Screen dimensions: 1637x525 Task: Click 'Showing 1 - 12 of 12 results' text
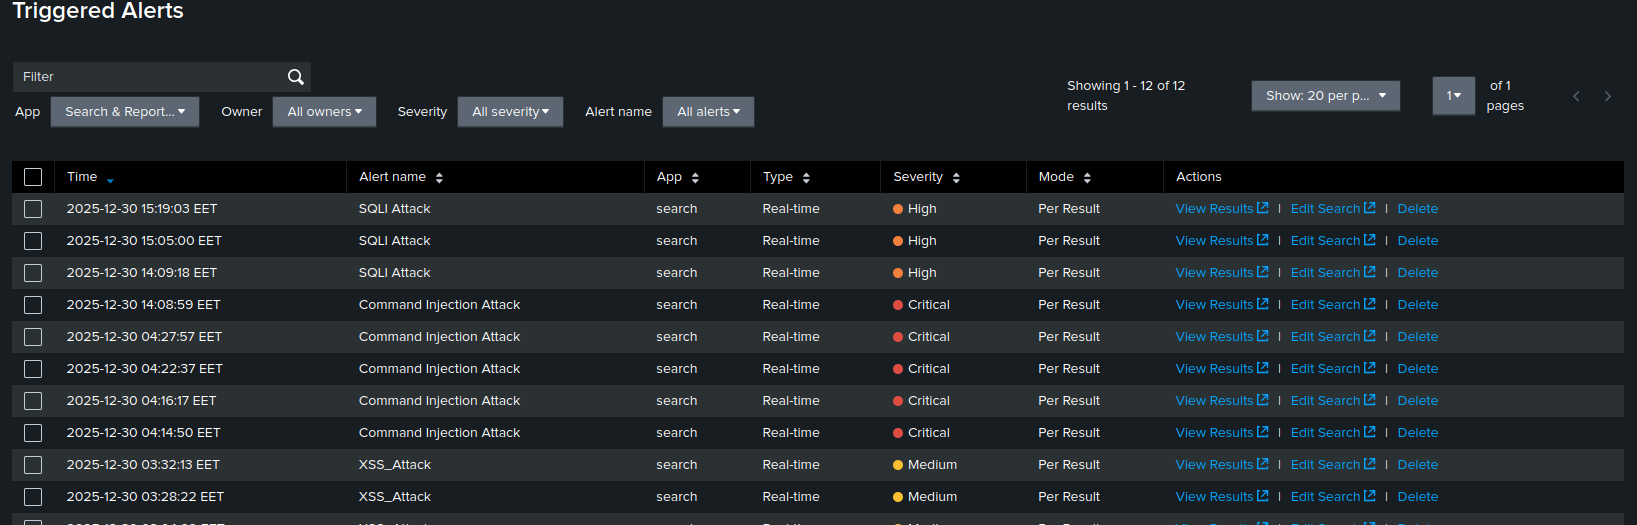click(x=1126, y=96)
